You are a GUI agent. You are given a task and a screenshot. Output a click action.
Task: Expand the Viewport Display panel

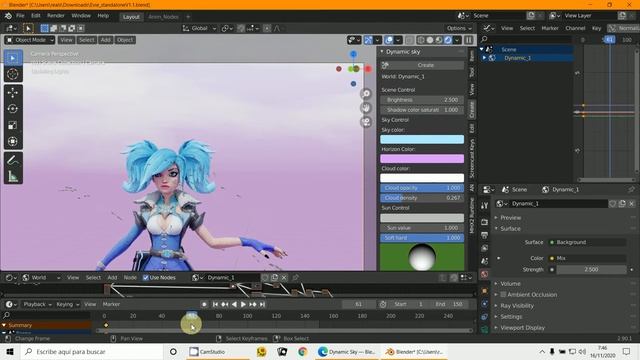(522, 327)
